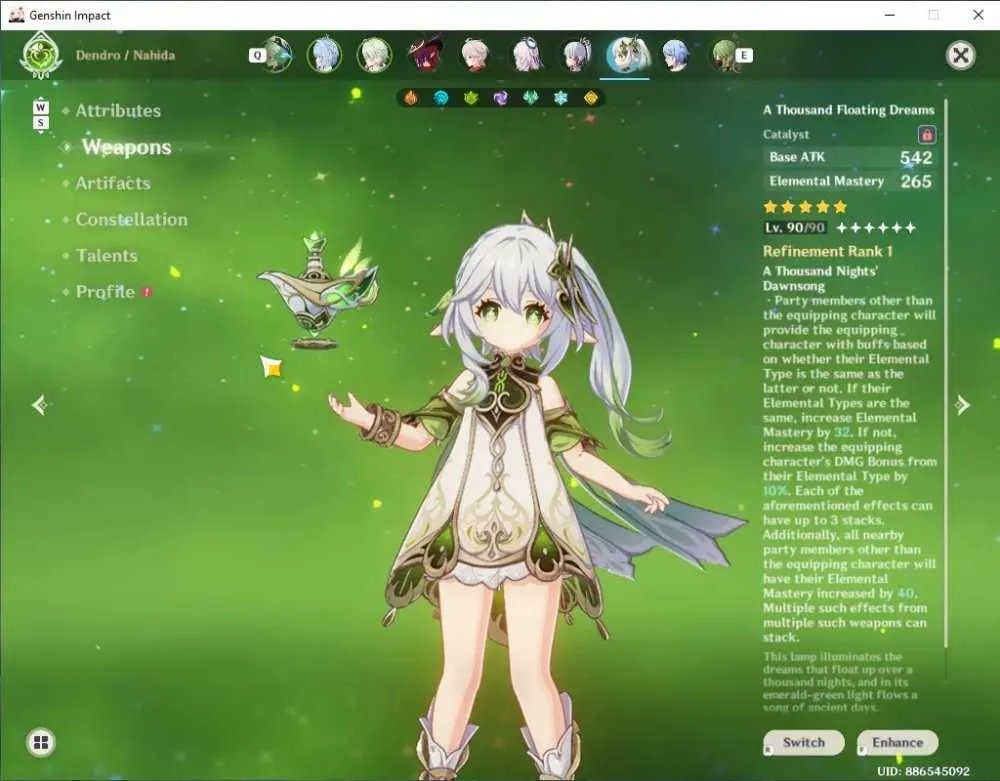This screenshot has height=781, width=1000.
Task: Go to next character with right arrow
Action: coord(962,405)
